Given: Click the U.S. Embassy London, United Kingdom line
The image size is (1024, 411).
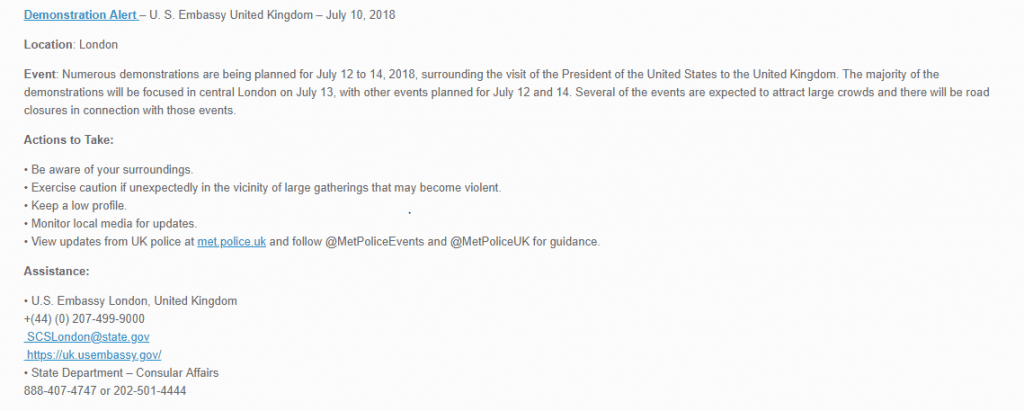Looking at the screenshot, I should 130,301.
